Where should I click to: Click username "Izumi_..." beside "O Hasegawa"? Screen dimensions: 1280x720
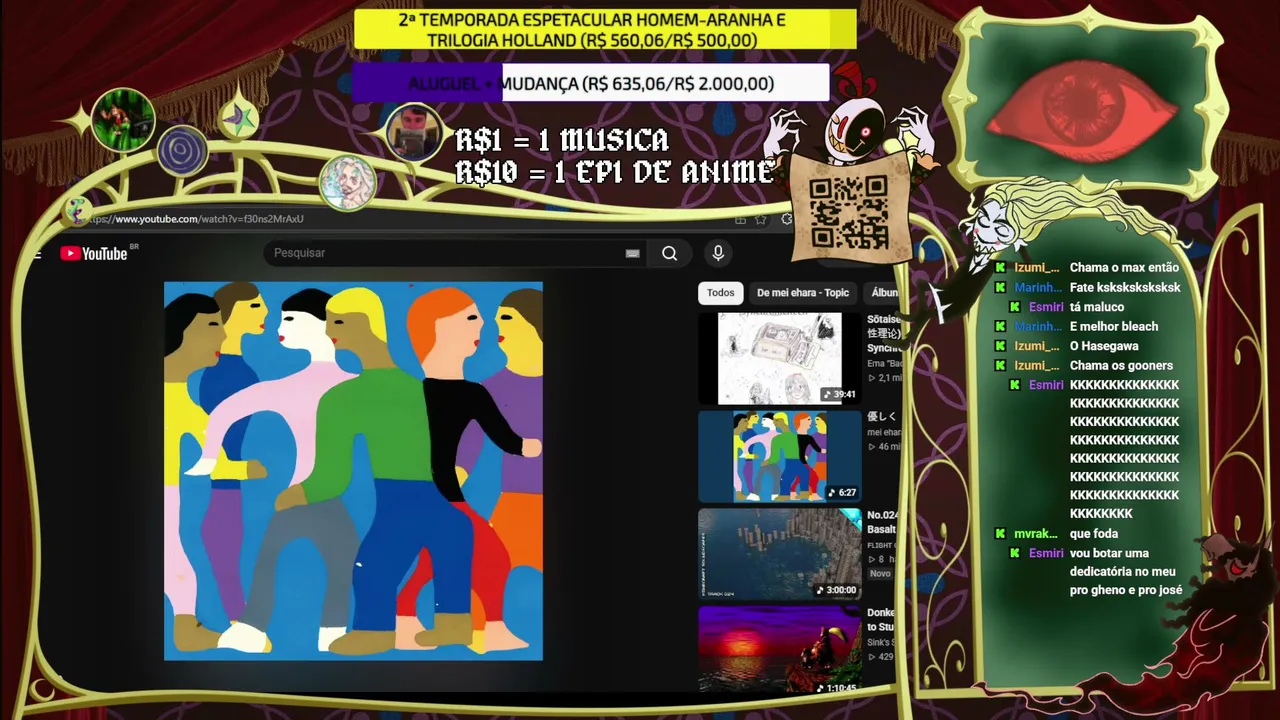[1037, 346]
